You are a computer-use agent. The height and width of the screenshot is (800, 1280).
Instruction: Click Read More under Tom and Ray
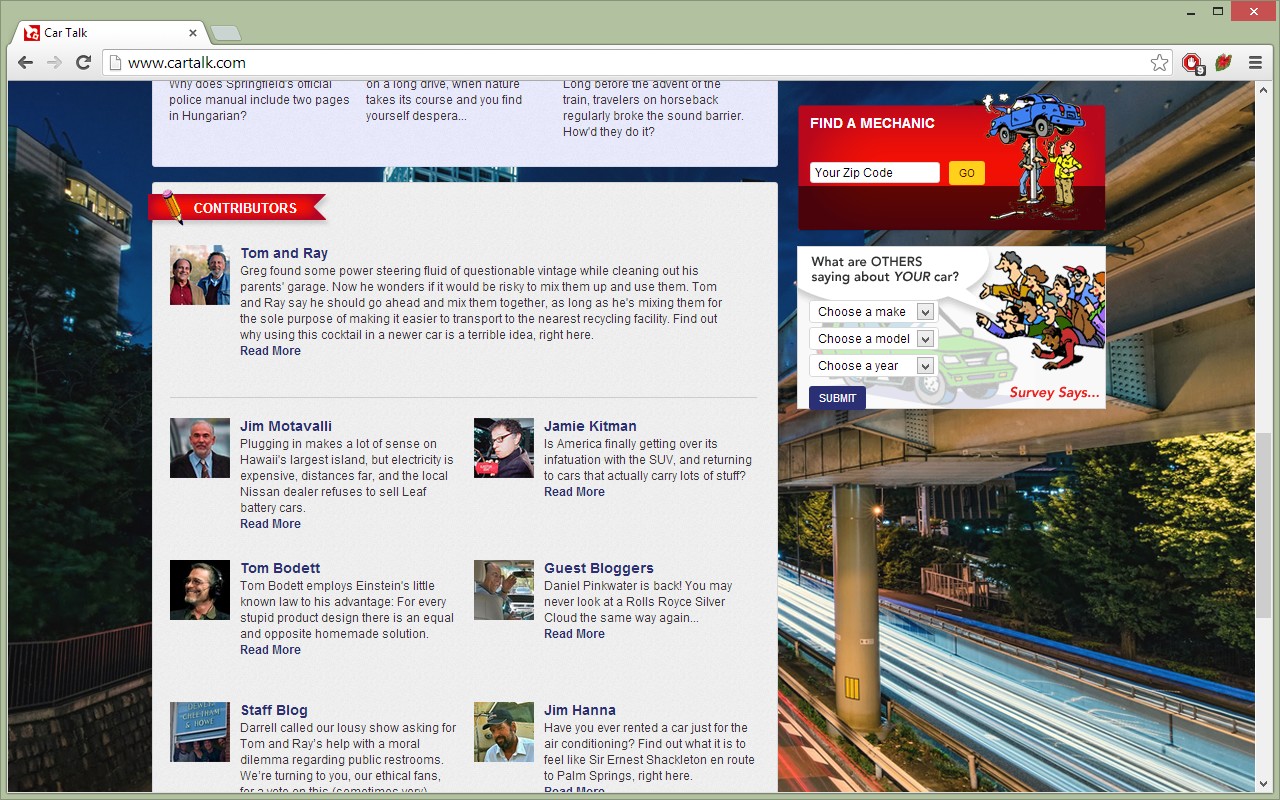tap(270, 351)
